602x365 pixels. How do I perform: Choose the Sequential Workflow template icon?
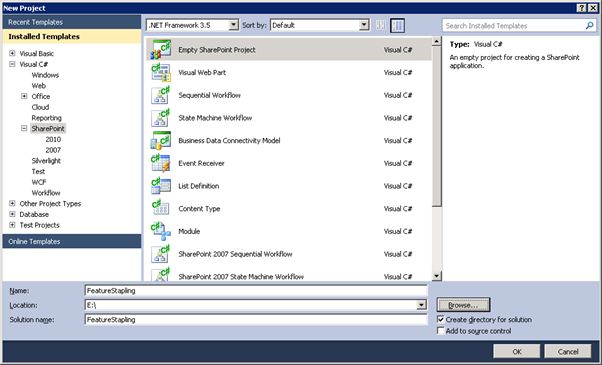160,95
